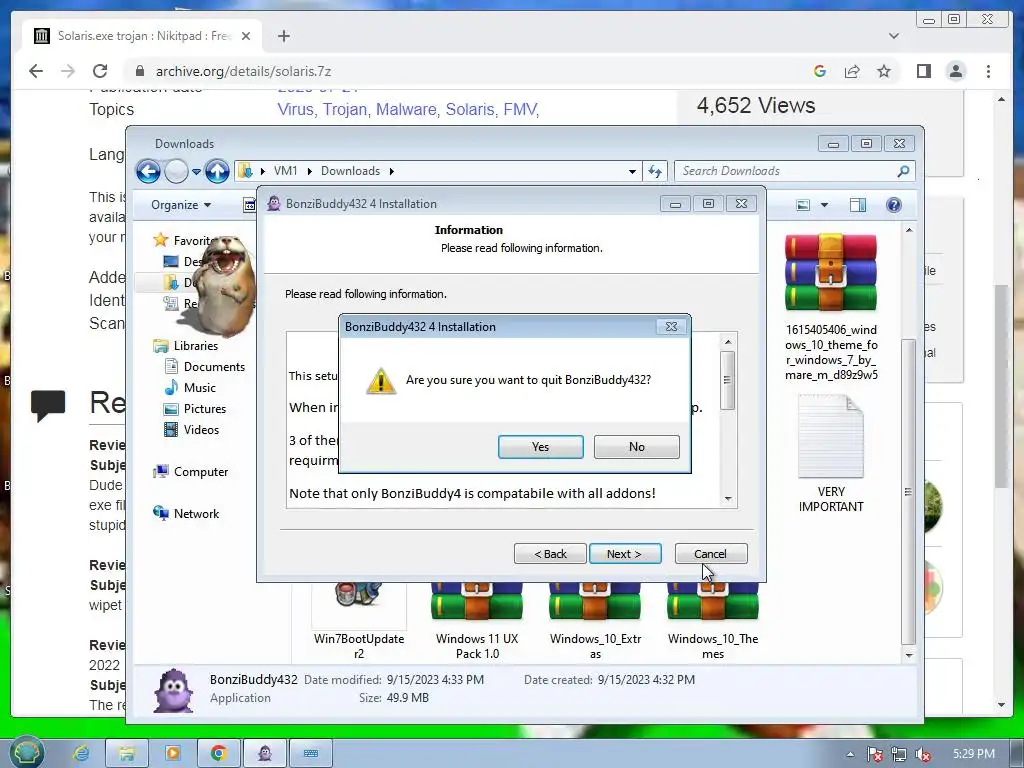Select the Windows_10_Extras archive

click(x=595, y=620)
